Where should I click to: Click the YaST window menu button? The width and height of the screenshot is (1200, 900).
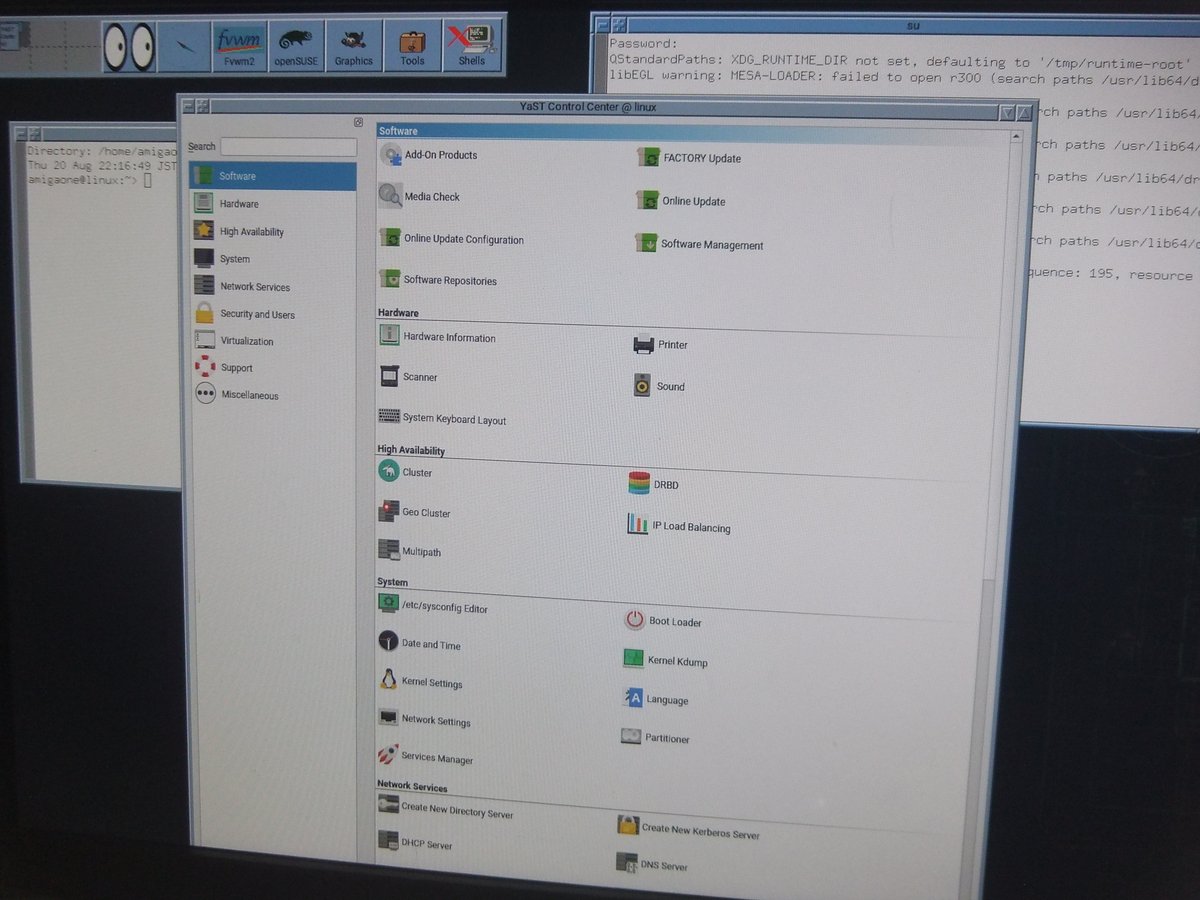click(187, 104)
